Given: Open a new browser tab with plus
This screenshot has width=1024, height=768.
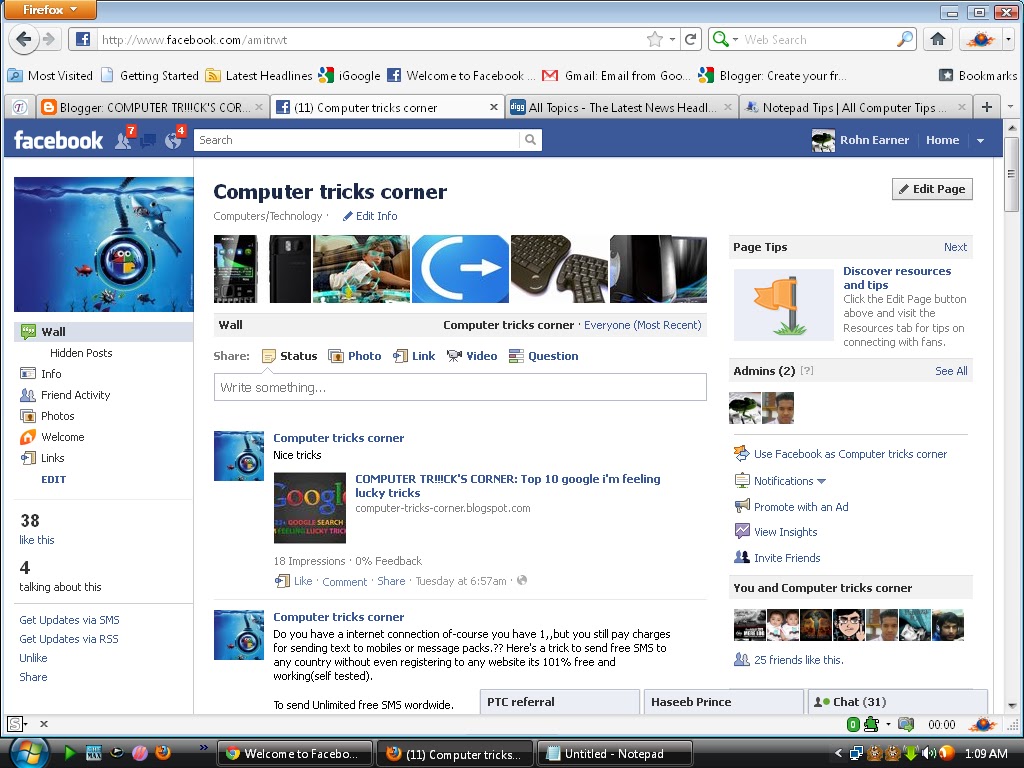Looking at the screenshot, I should (x=987, y=106).
